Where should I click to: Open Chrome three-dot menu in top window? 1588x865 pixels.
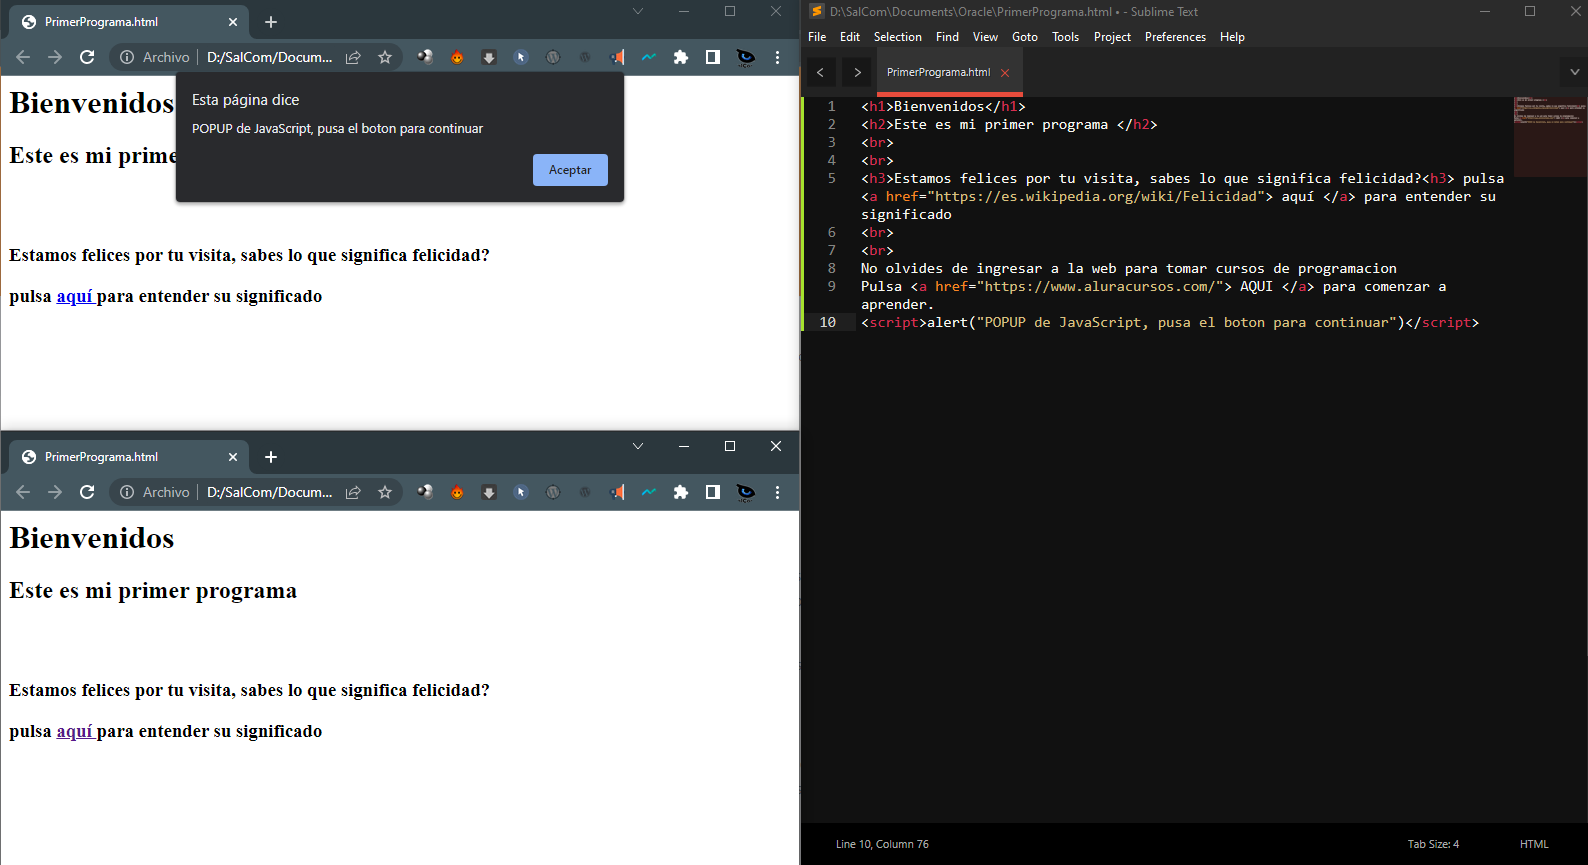point(777,57)
